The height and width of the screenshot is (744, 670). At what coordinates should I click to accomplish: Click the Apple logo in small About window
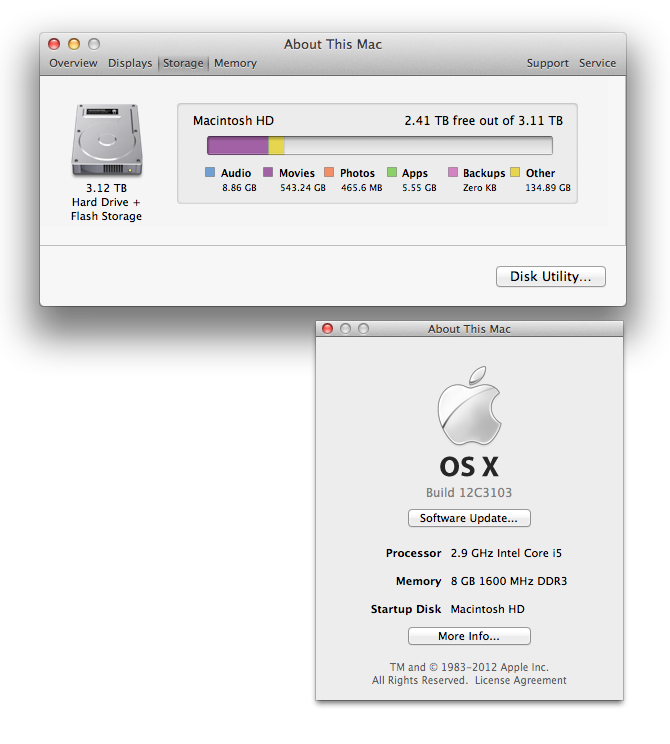click(x=469, y=405)
